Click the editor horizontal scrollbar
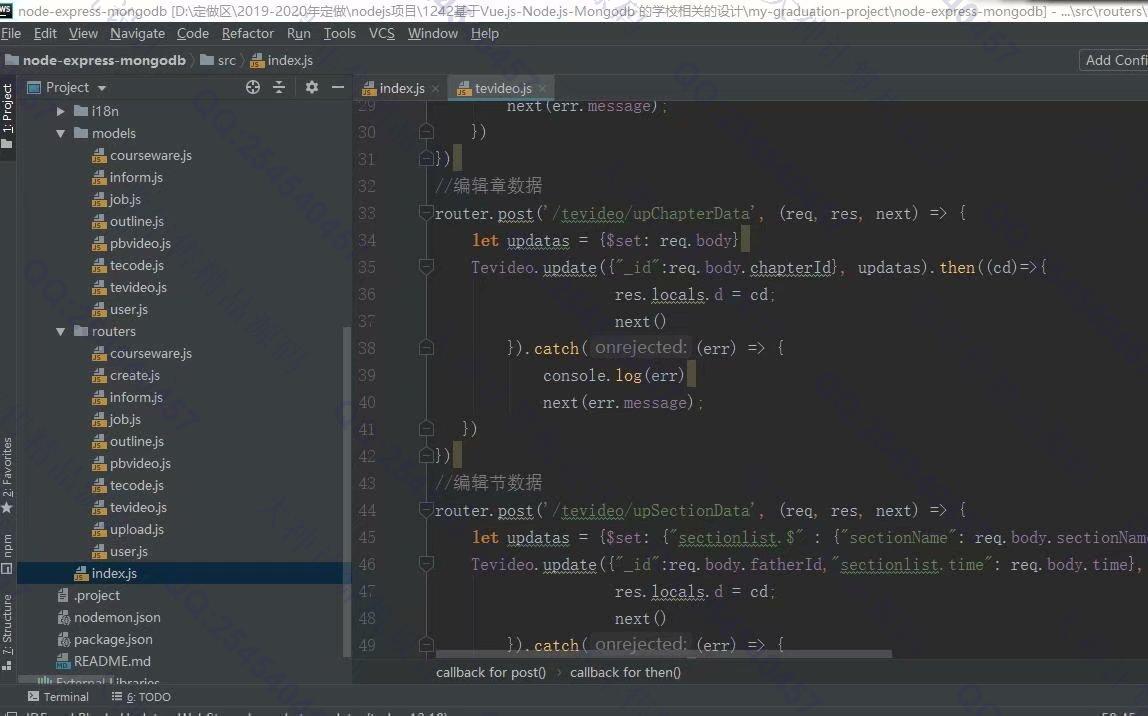 [x=663, y=653]
